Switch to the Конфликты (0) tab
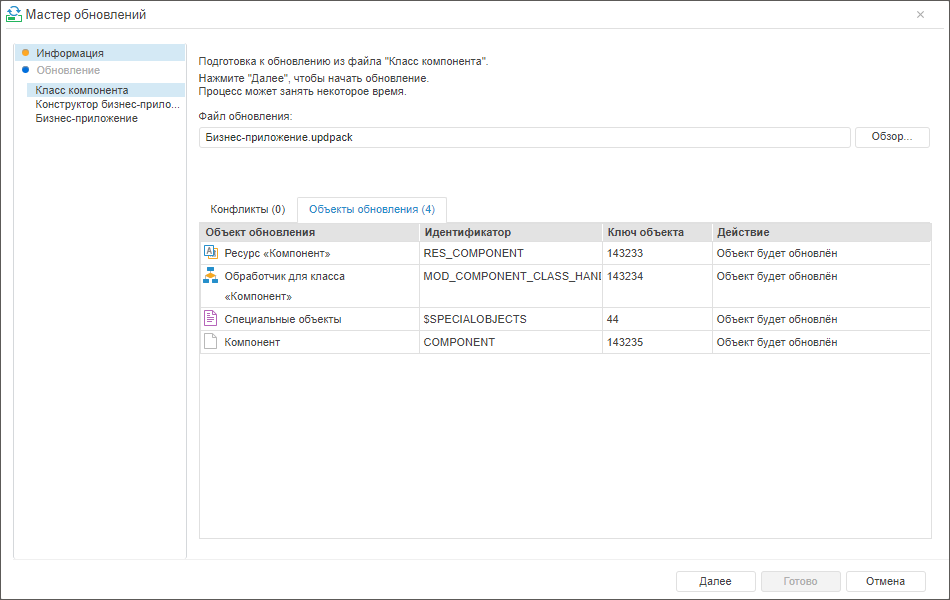This screenshot has height=600, width=950. (247, 210)
